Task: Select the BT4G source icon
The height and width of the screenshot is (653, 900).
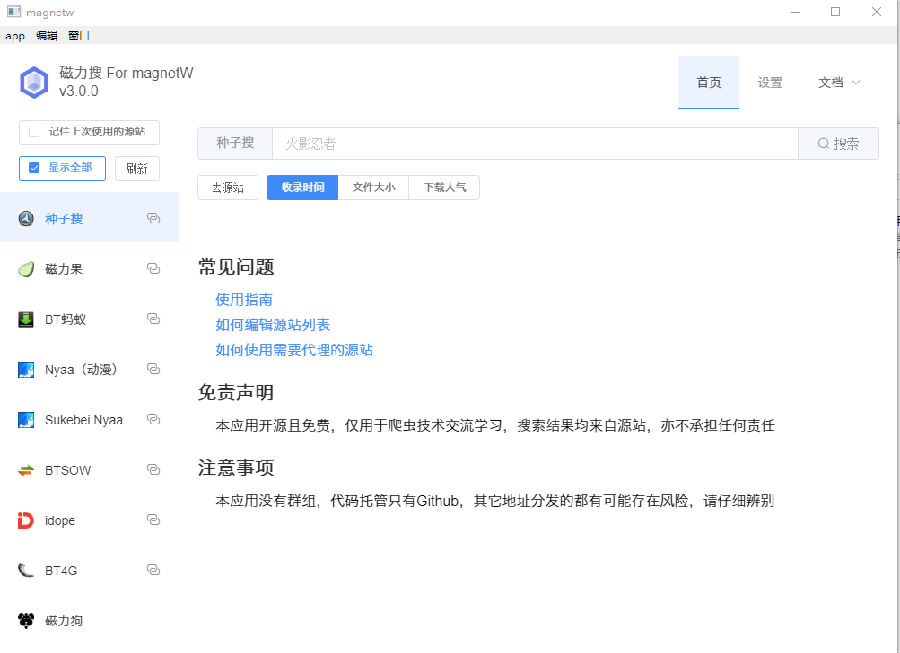Action: click(26, 570)
